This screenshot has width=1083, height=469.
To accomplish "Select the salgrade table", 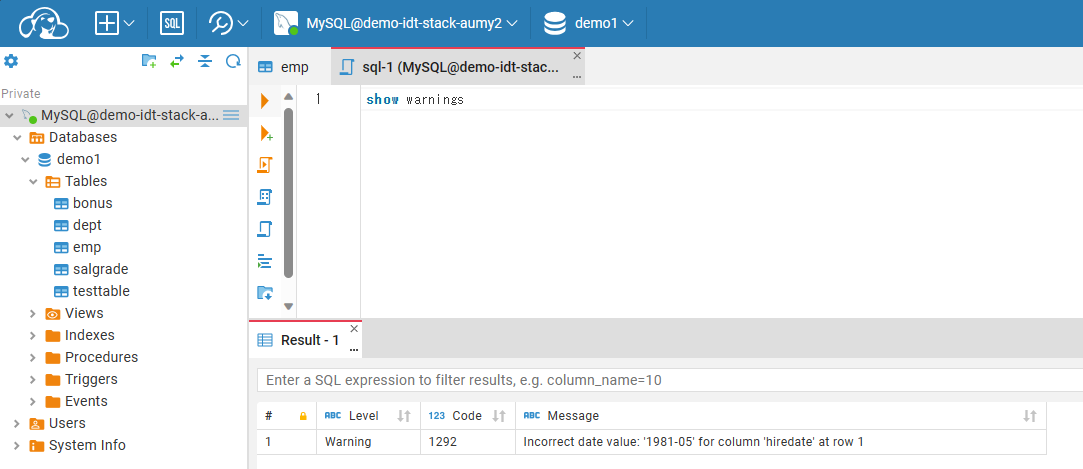I will point(100,269).
